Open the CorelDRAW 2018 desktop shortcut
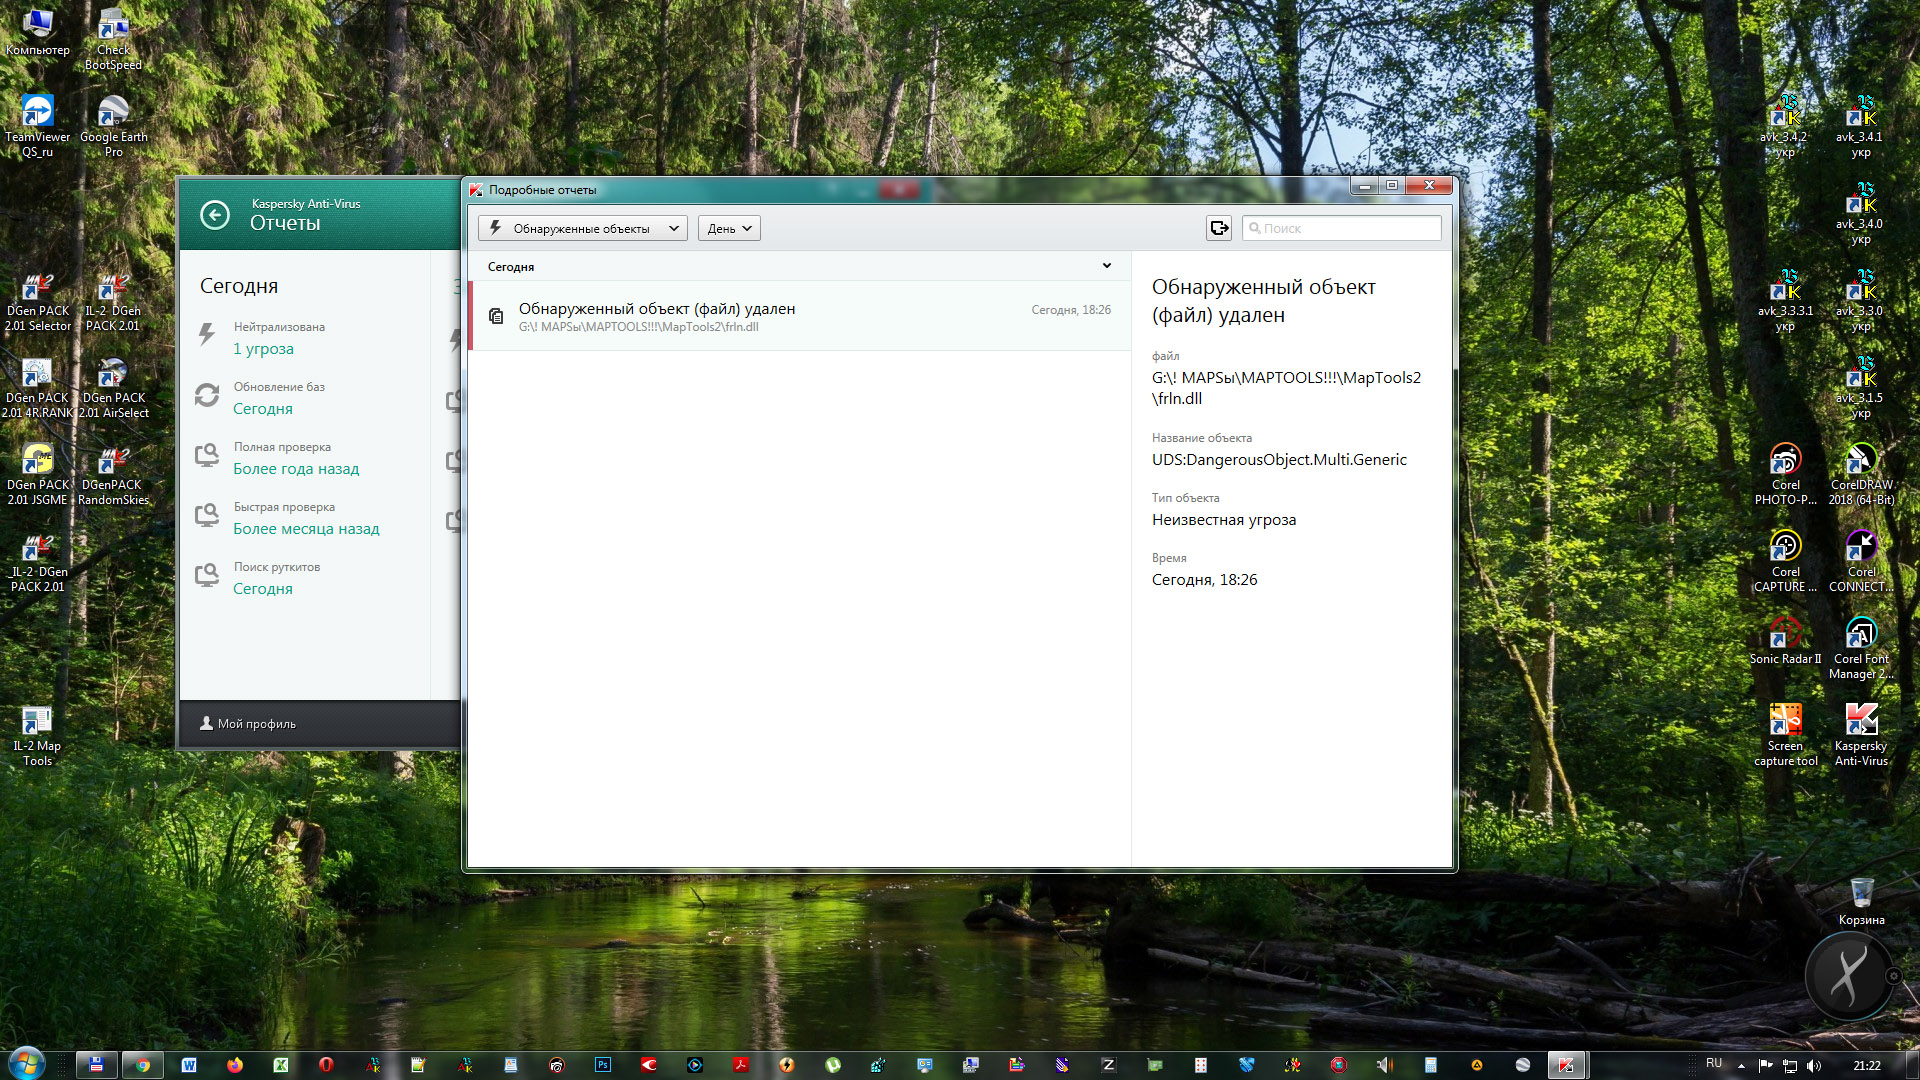This screenshot has height=1080, width=1920. [1861, 460]
